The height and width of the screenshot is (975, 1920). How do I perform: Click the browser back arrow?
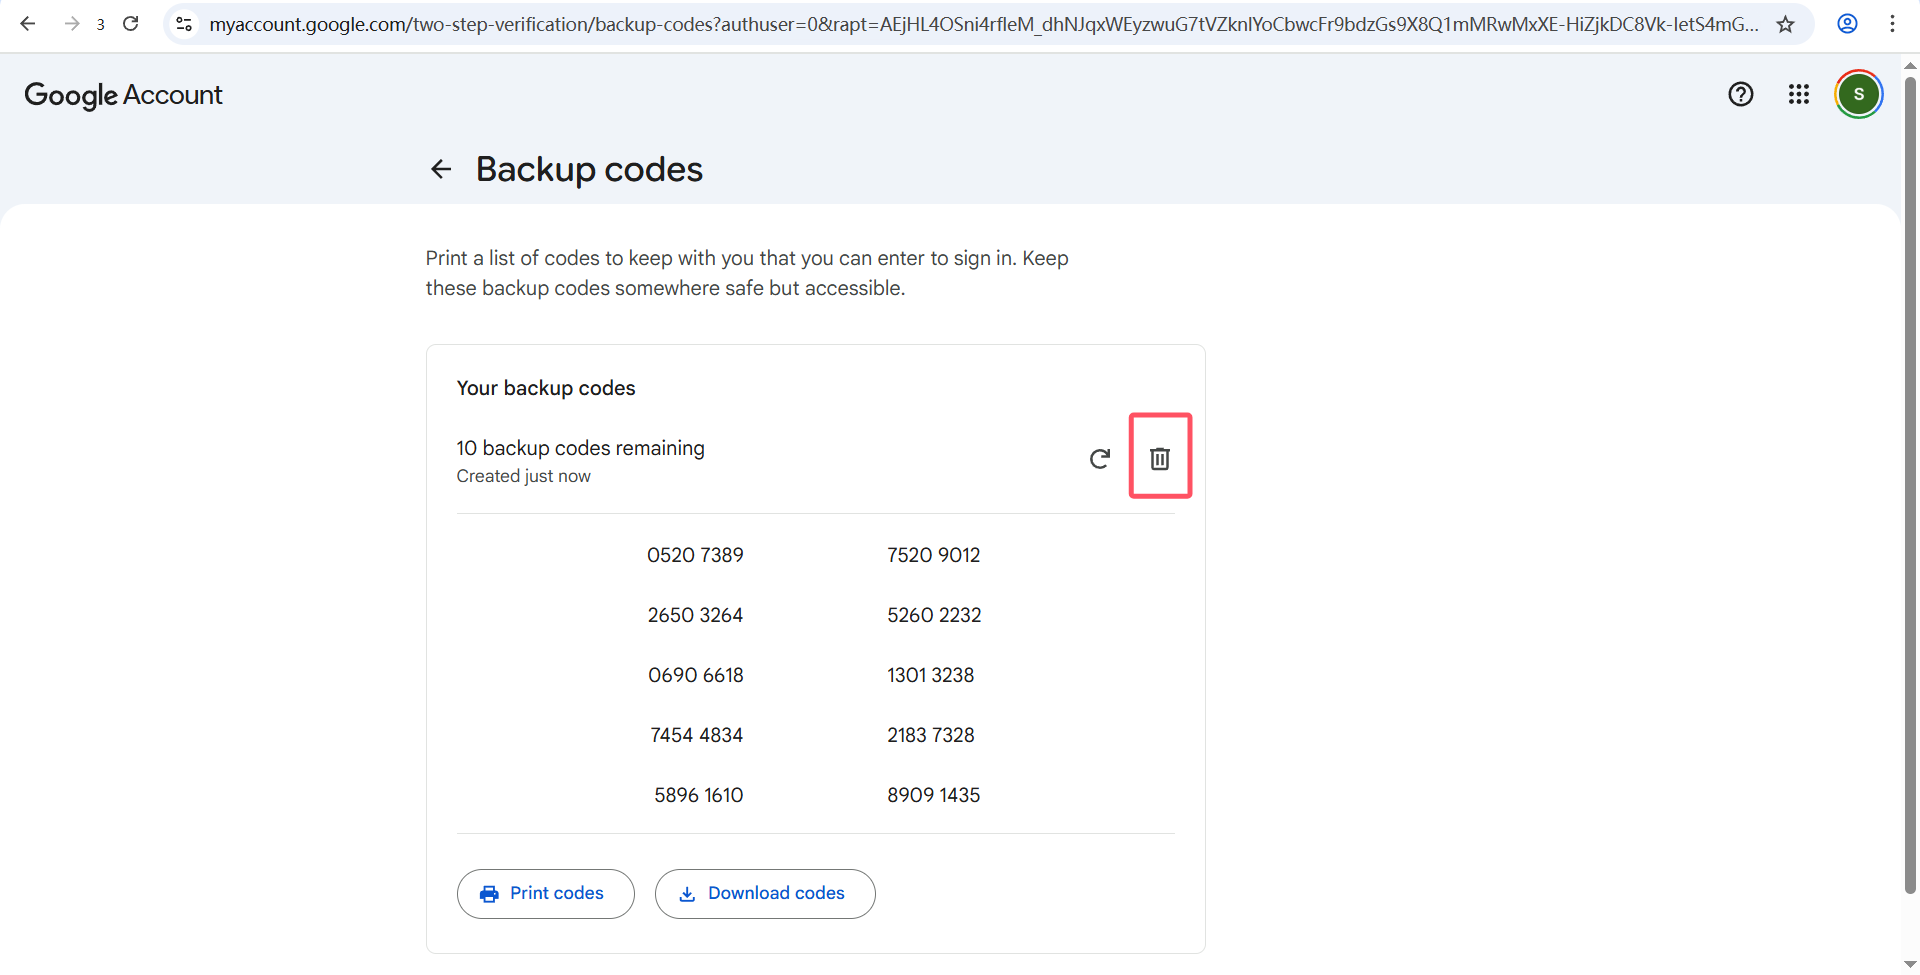(x=28, y=24)
